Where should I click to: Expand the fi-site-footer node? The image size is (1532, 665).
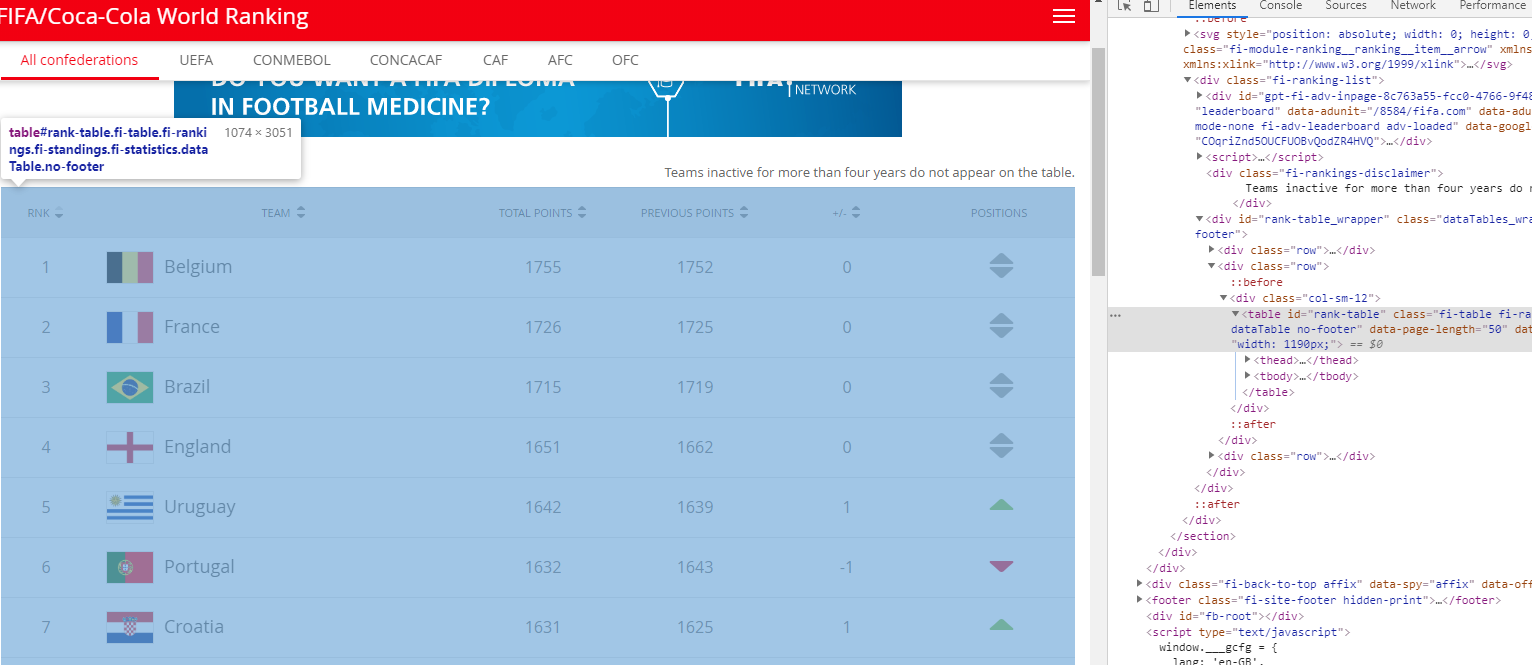(1140, 600)
